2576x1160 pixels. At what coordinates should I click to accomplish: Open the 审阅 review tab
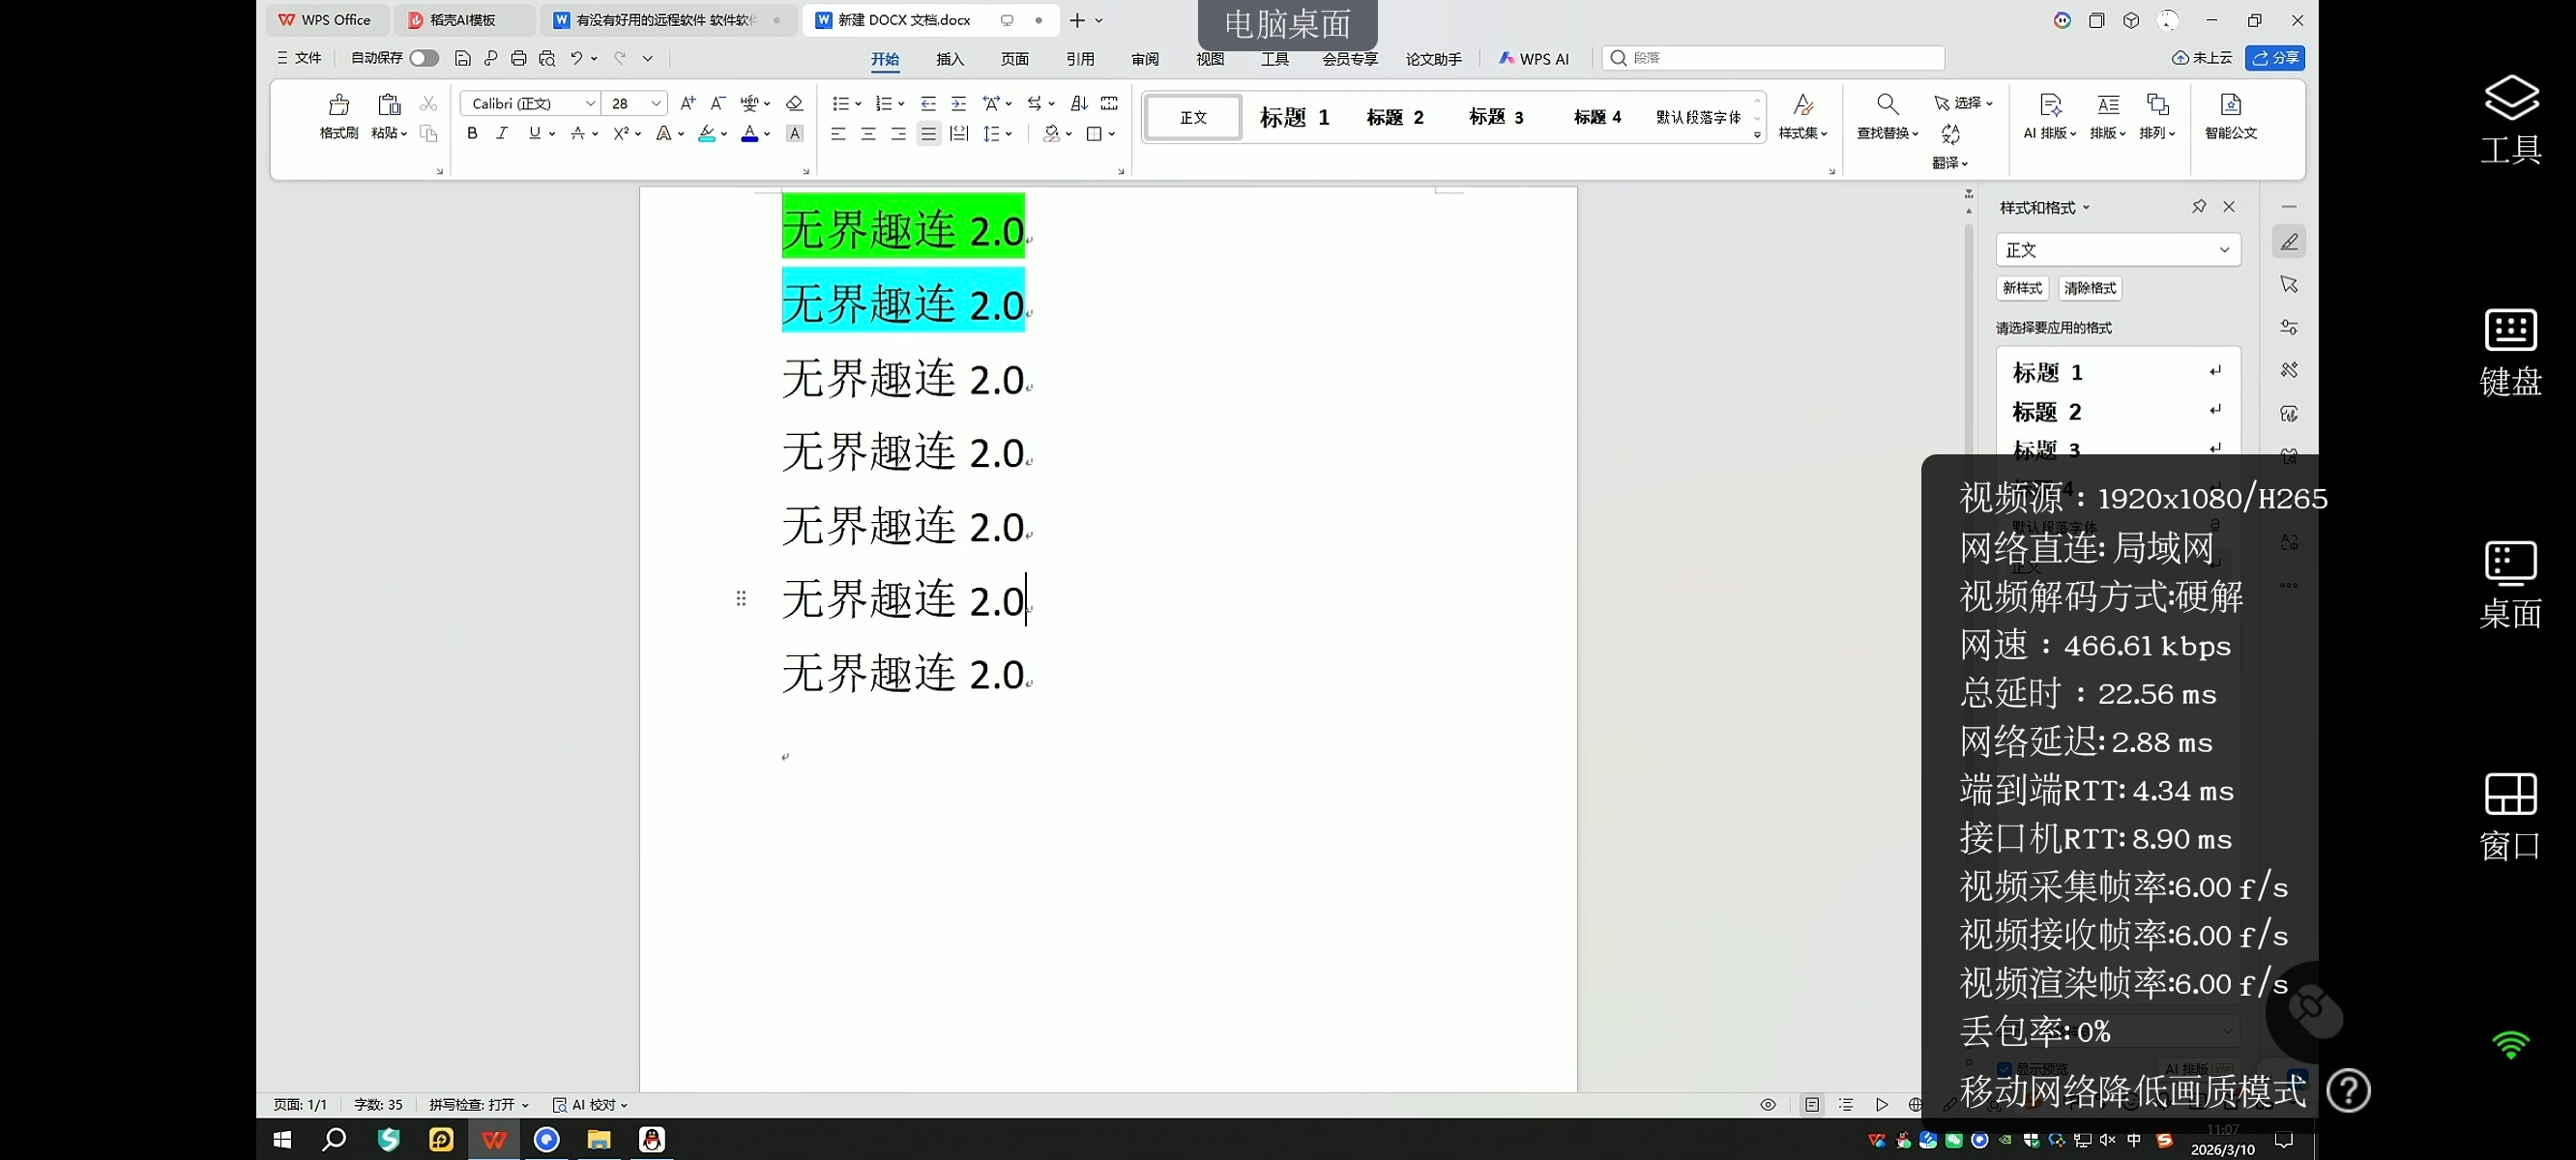tap(1145, 59)
